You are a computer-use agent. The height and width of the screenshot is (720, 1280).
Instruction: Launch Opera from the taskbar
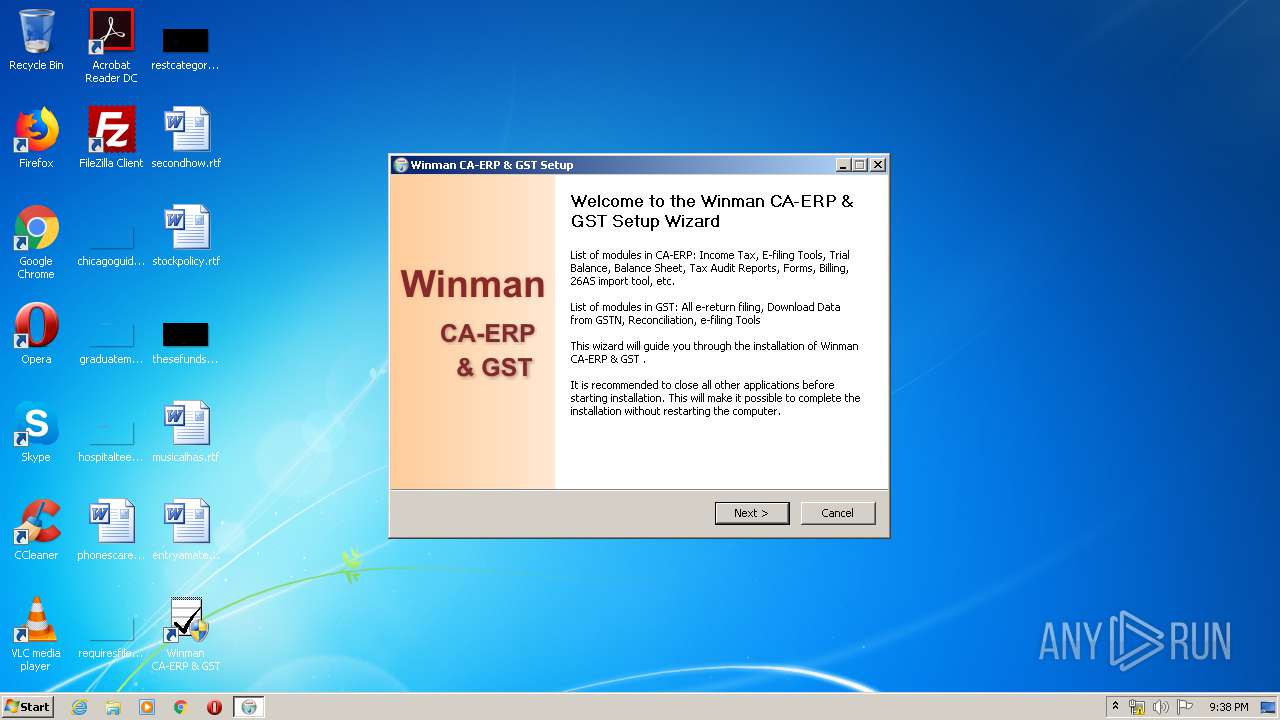pos(214,707)
